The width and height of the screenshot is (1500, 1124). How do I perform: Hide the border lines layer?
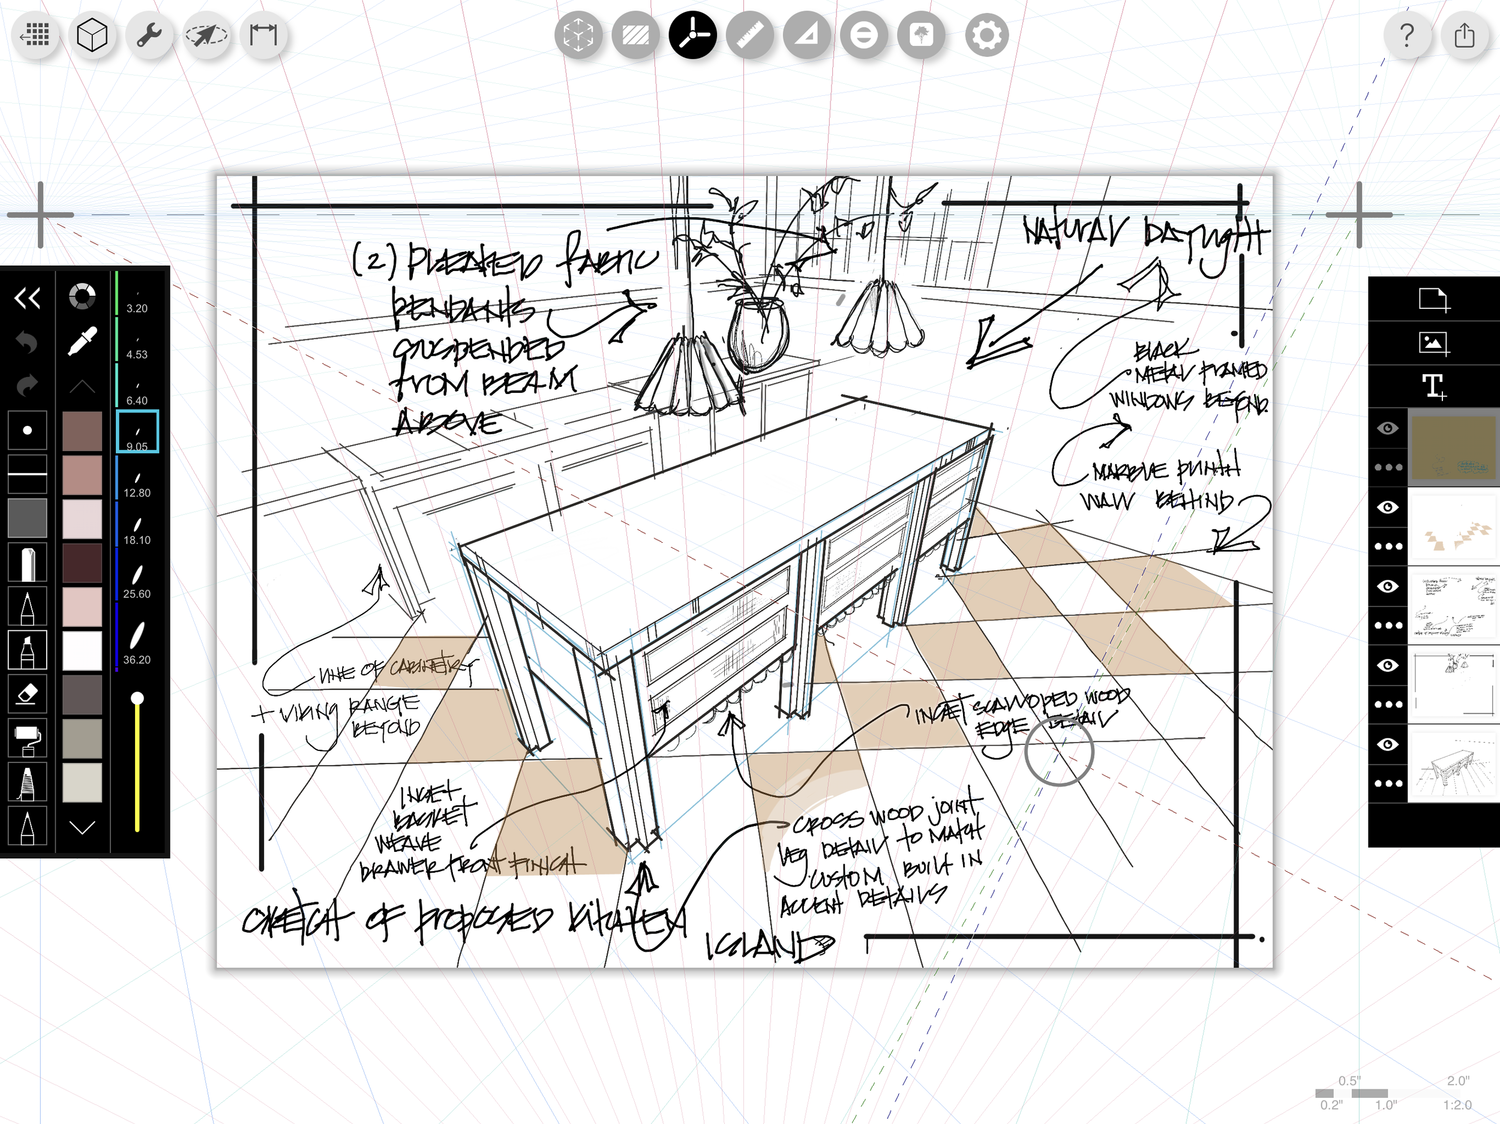[x=1388, y=665]
